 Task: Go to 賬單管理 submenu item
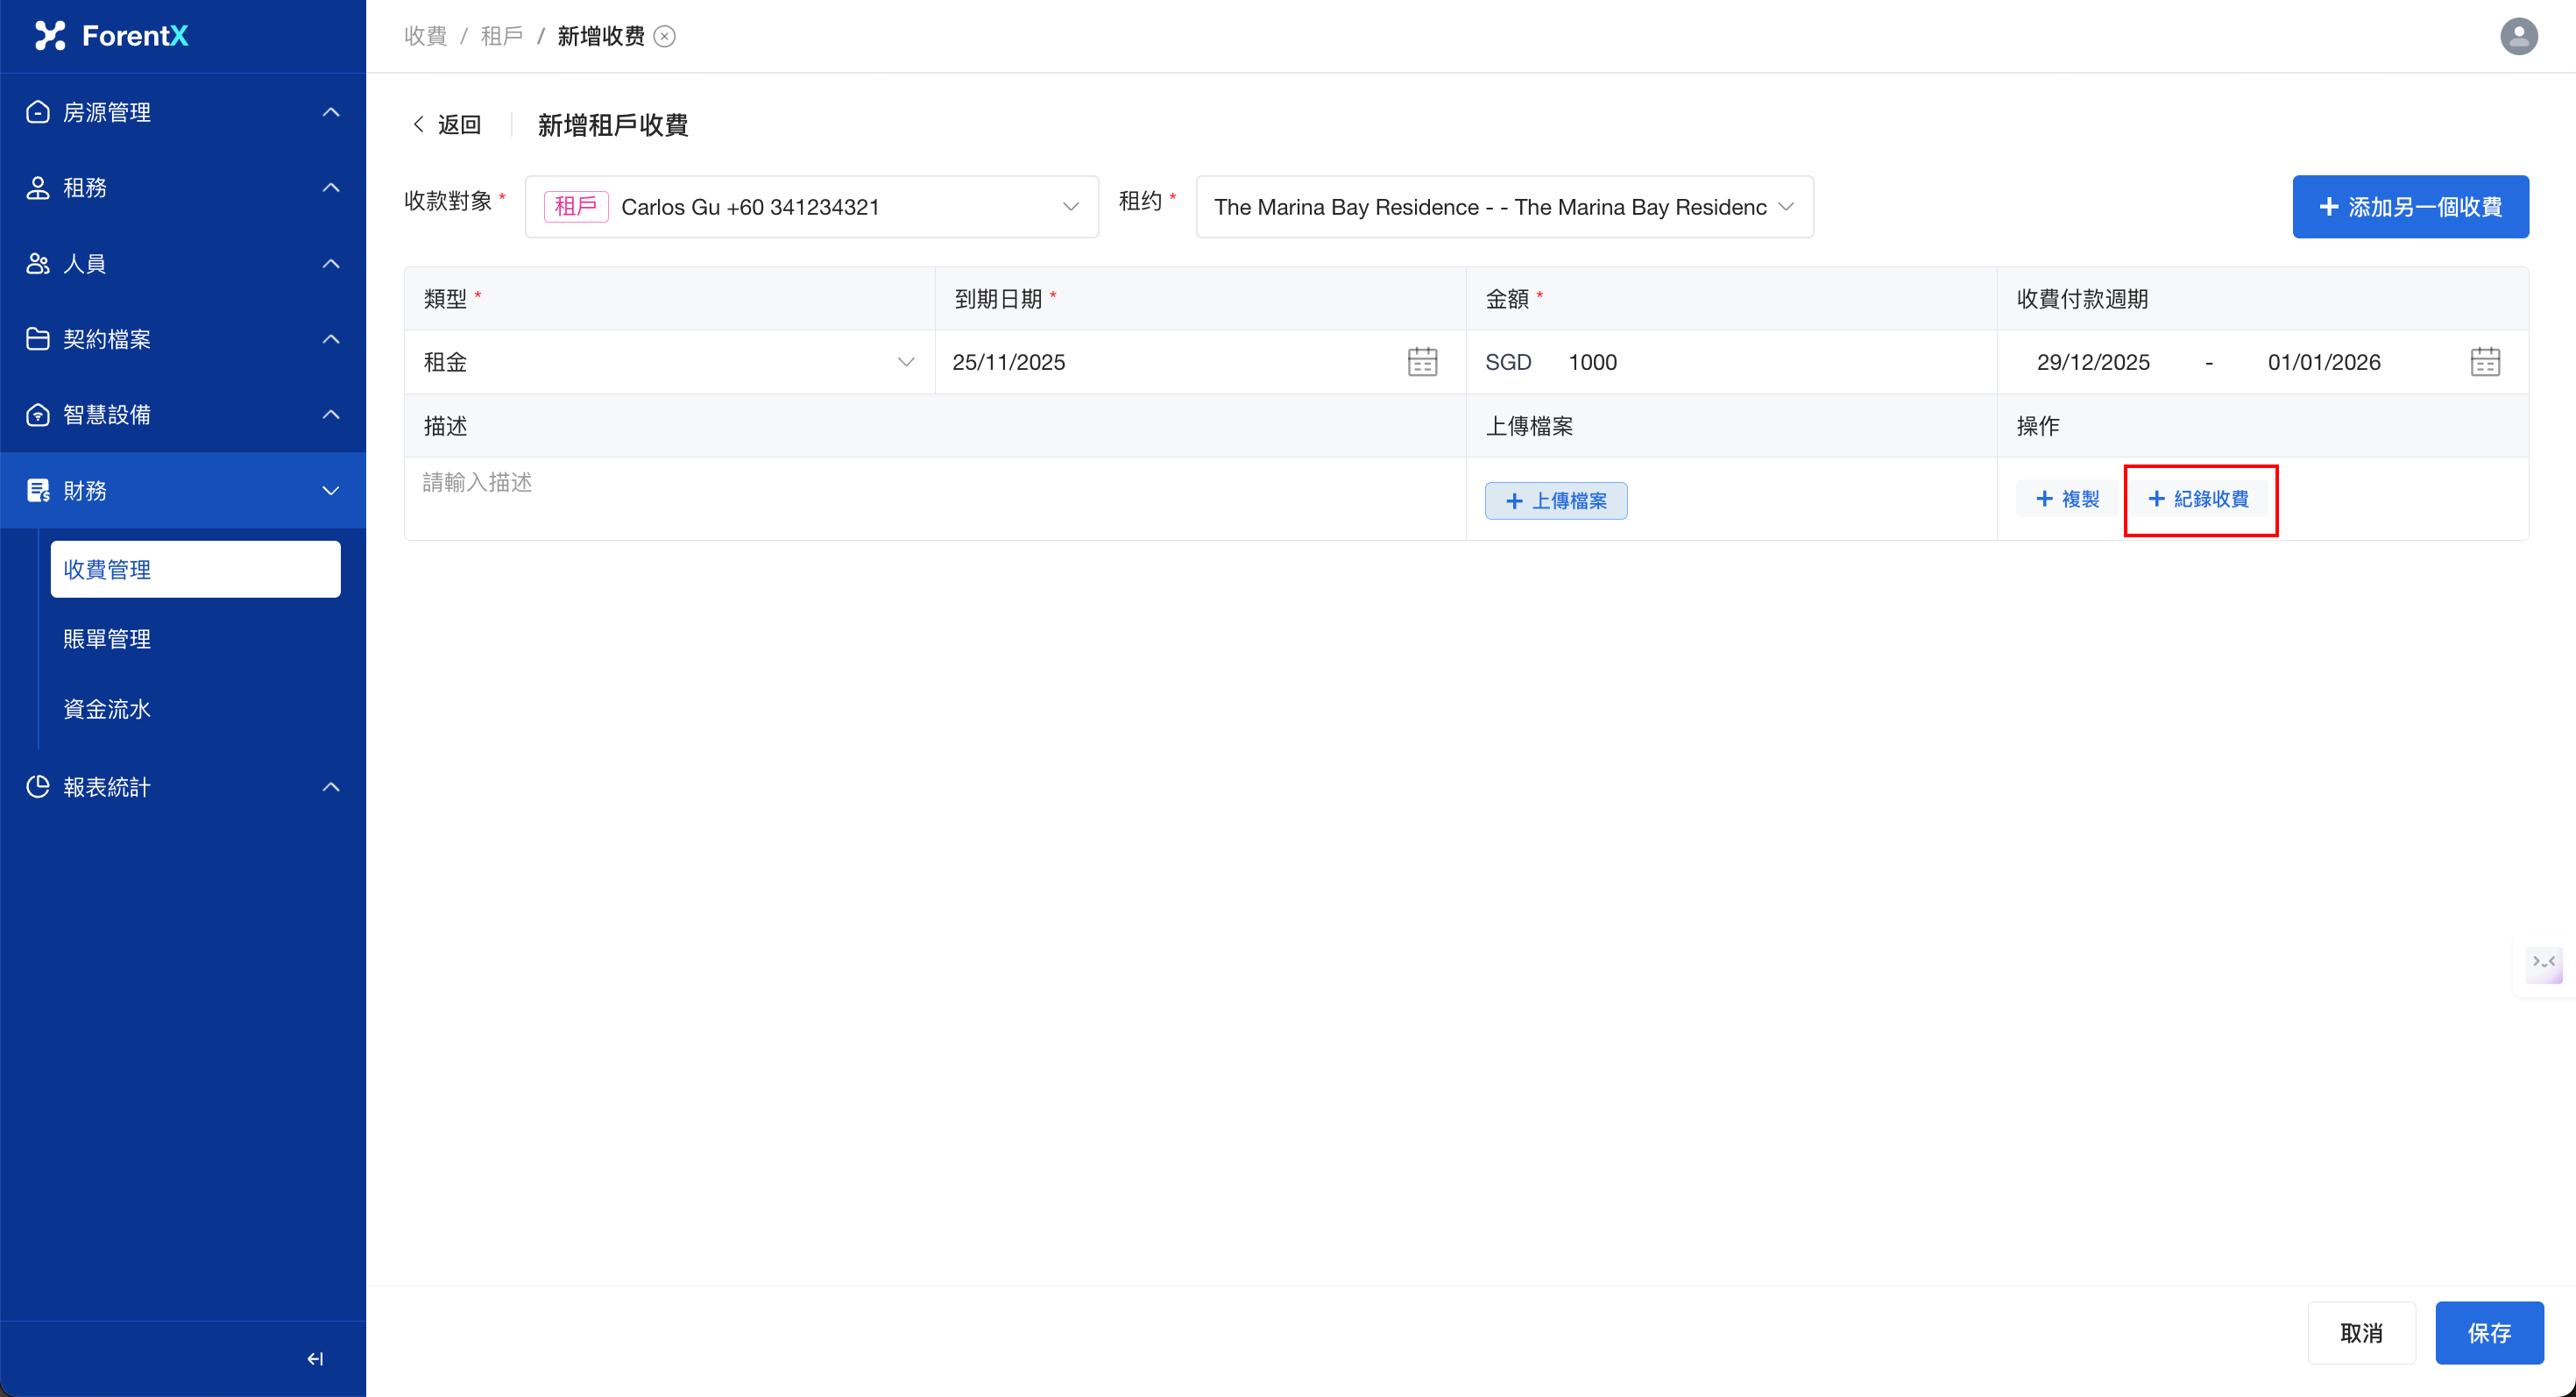pyautogui.click(x=107, y=639)
